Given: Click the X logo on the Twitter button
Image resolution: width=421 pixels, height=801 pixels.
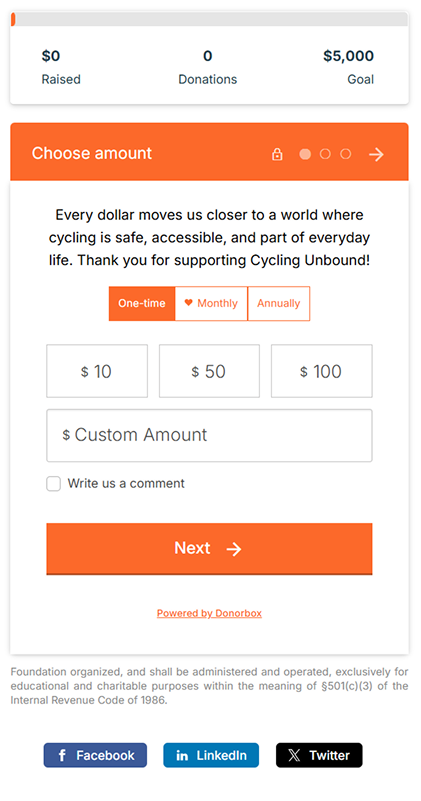Looking at the screenshot, I should (294, 756).
